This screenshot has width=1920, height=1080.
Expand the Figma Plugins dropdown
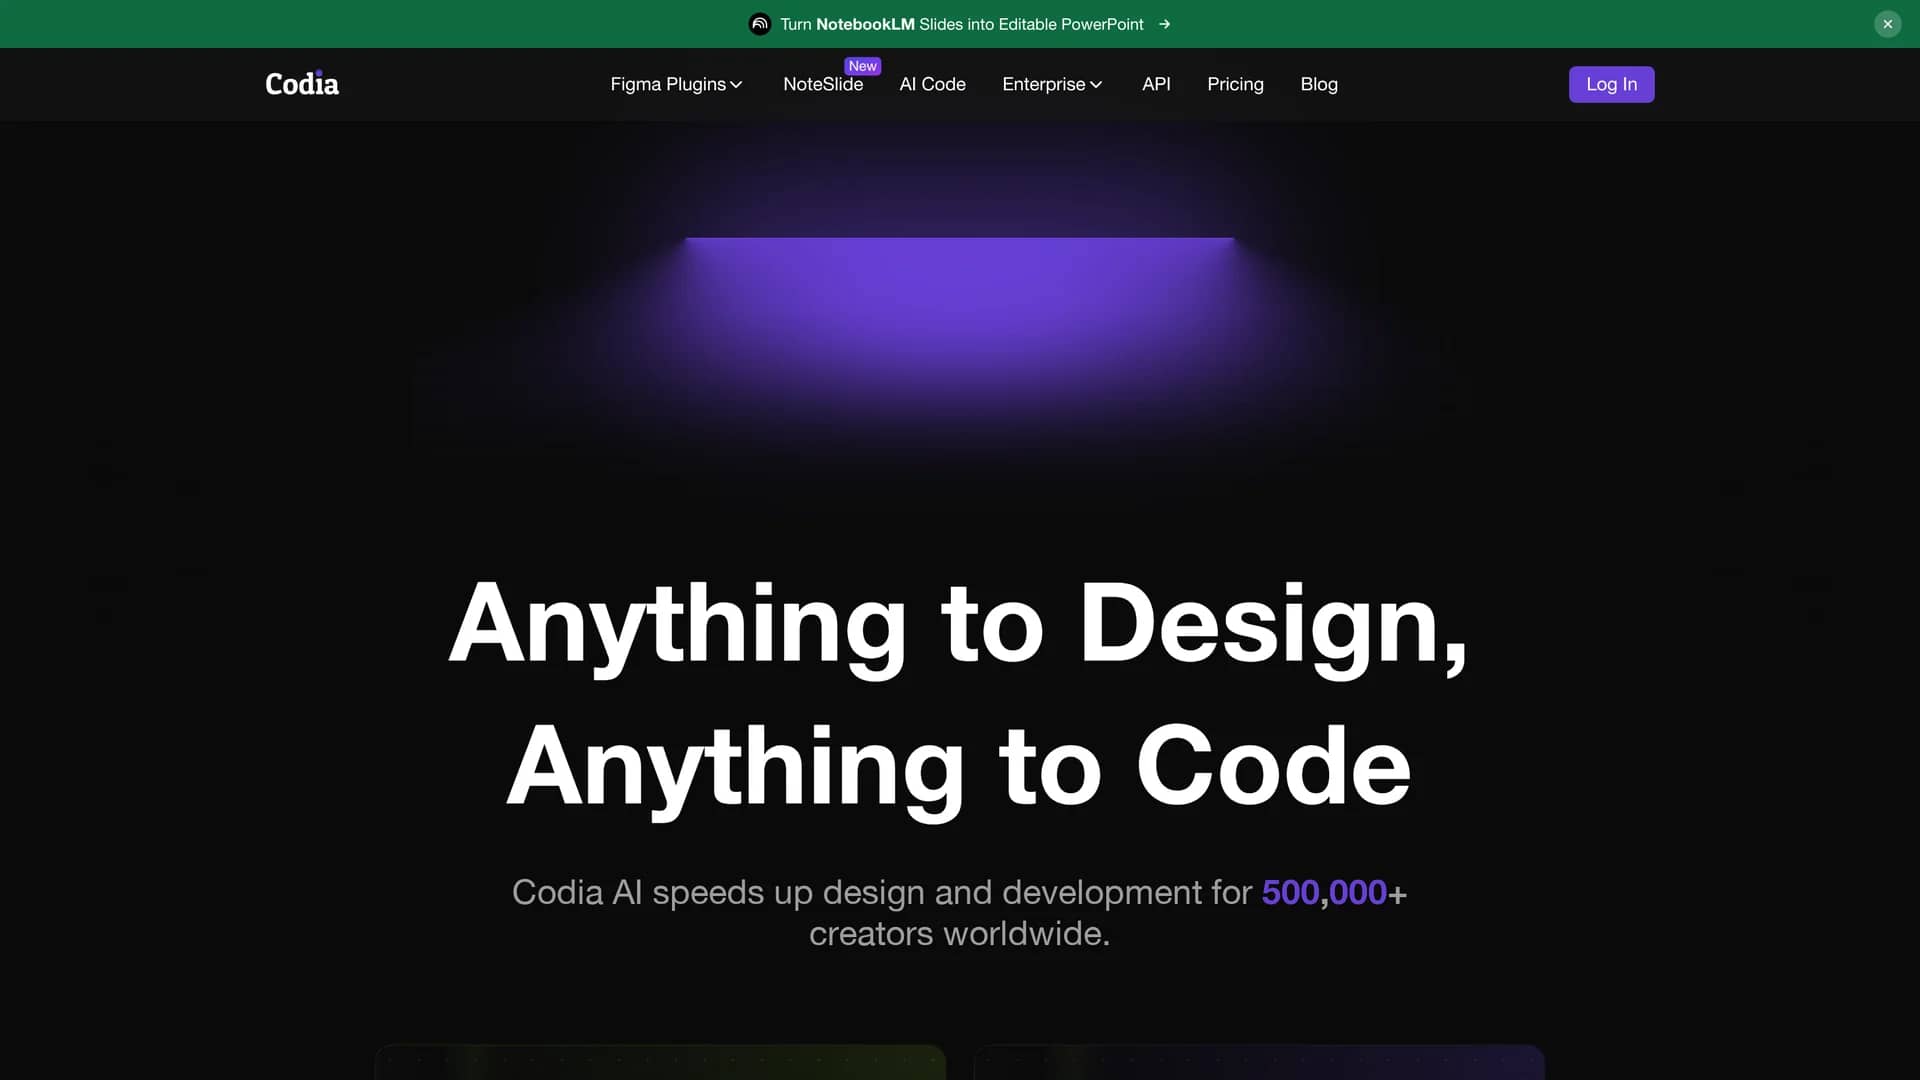click(x=676, y=84)
